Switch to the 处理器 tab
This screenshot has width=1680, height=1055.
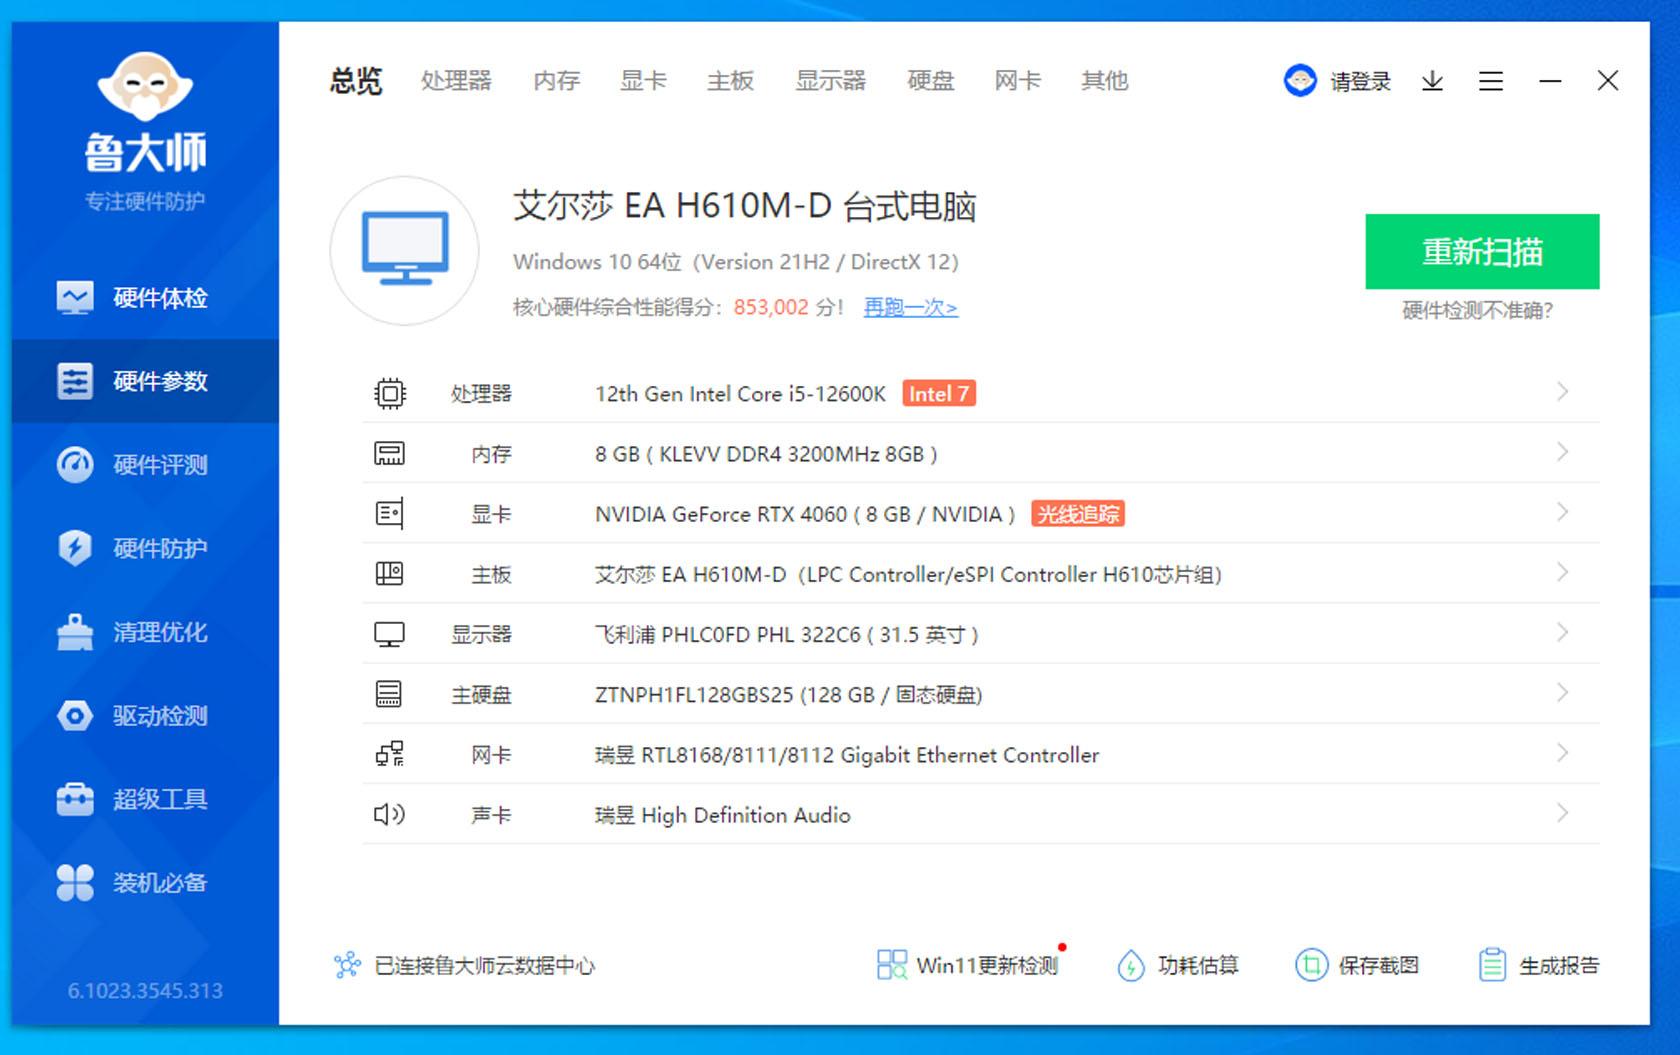(456, 81)
